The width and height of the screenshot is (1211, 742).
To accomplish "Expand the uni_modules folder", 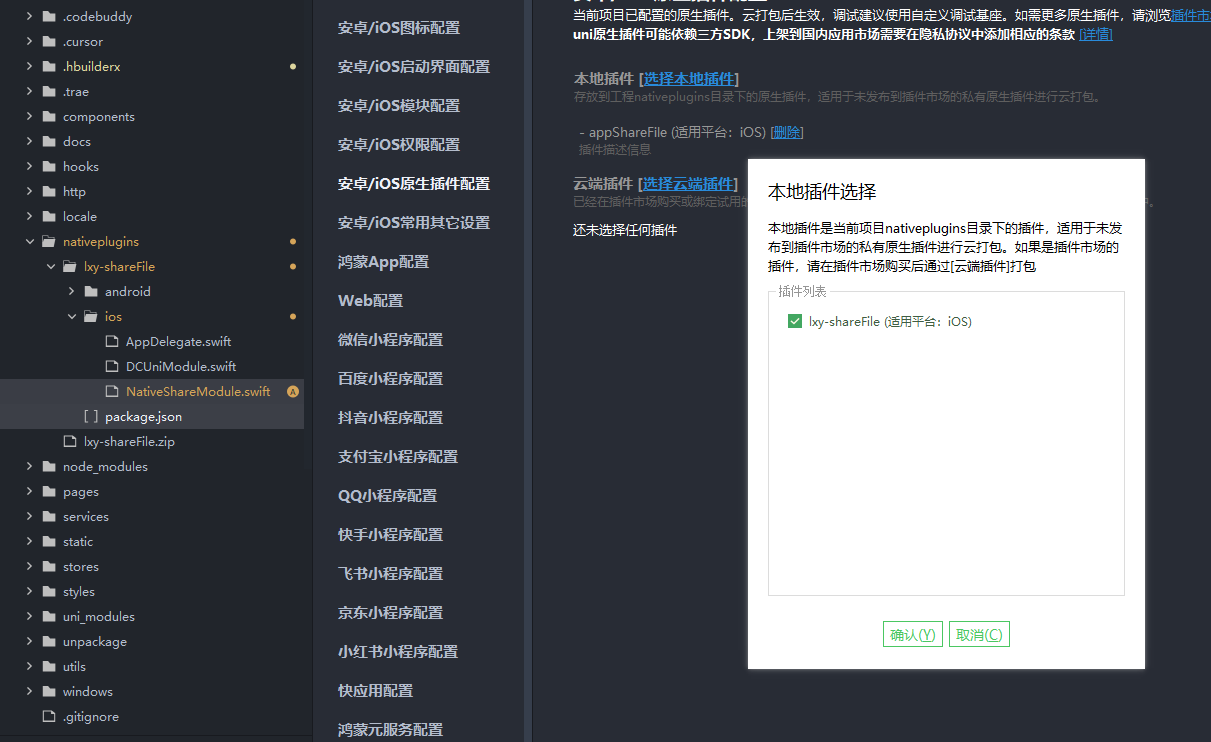I will point(28,617).
